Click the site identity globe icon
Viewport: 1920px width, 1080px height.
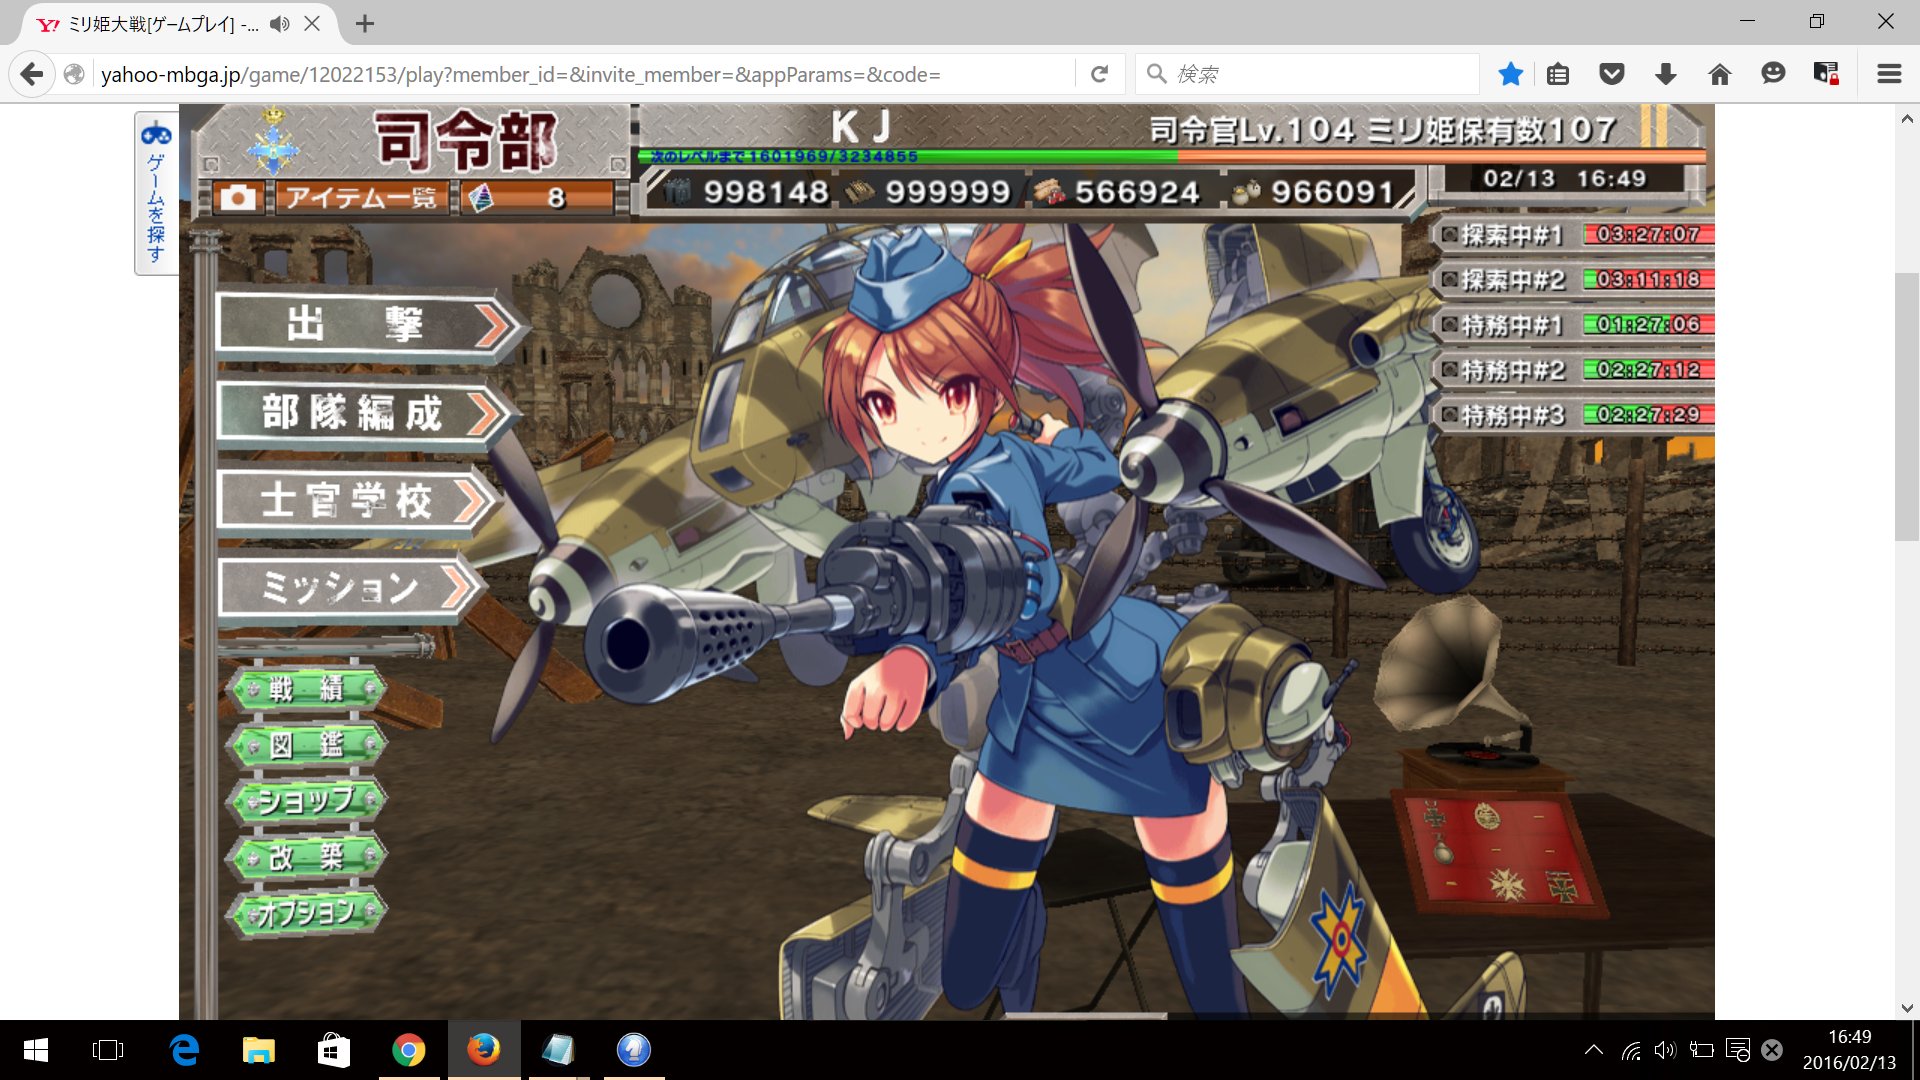[x=74, y=74]
